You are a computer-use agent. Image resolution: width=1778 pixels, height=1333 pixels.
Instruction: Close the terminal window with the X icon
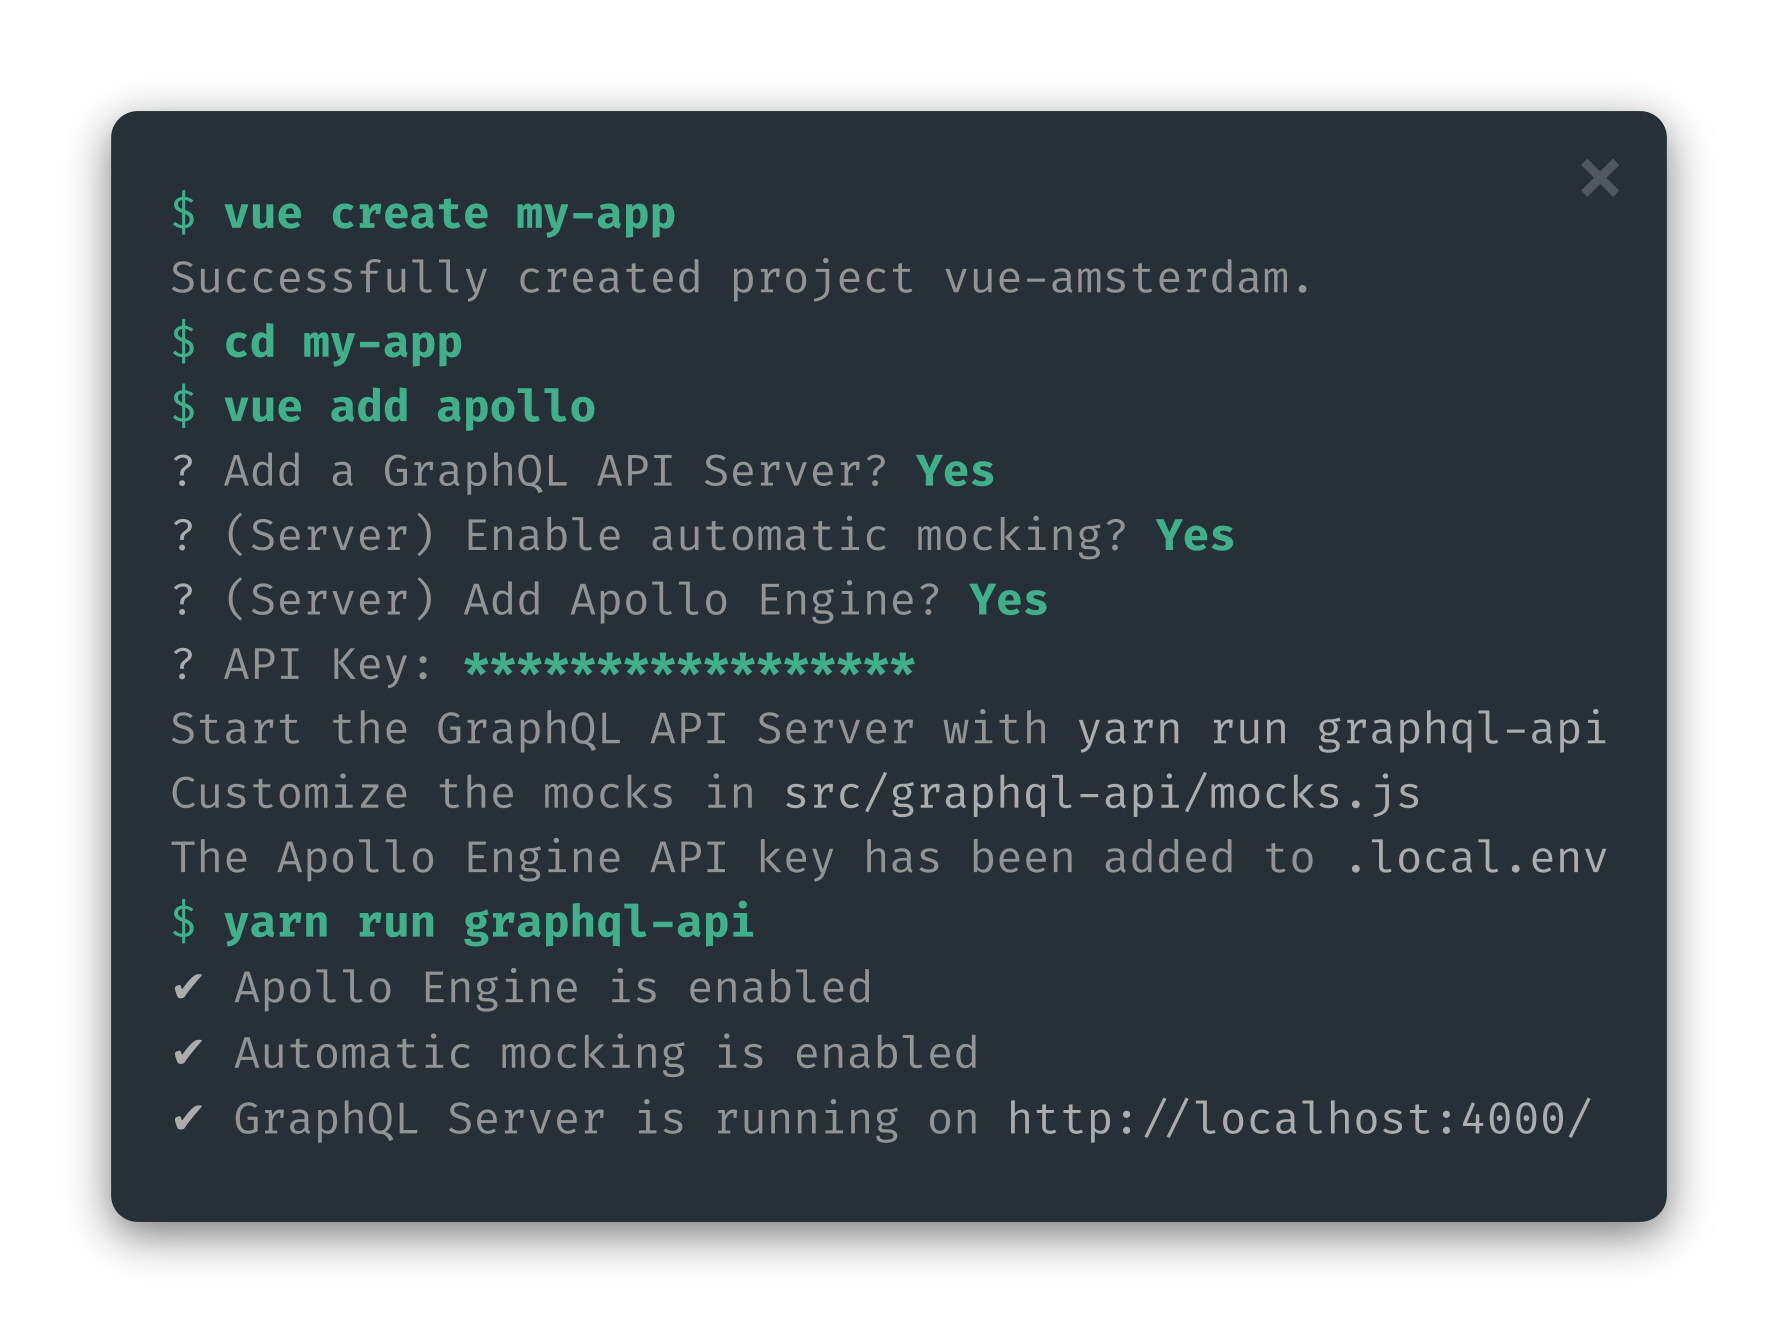(1599, 178)
